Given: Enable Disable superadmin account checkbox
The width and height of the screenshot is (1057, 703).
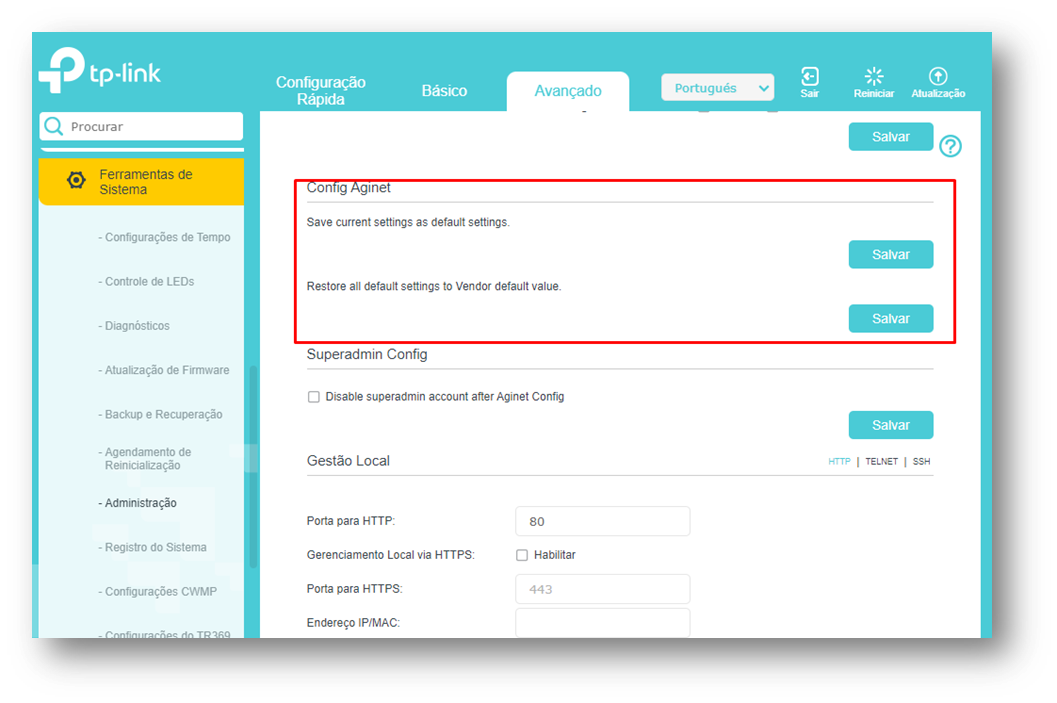Looking at the screenshot, I should [x=314, y=397].
